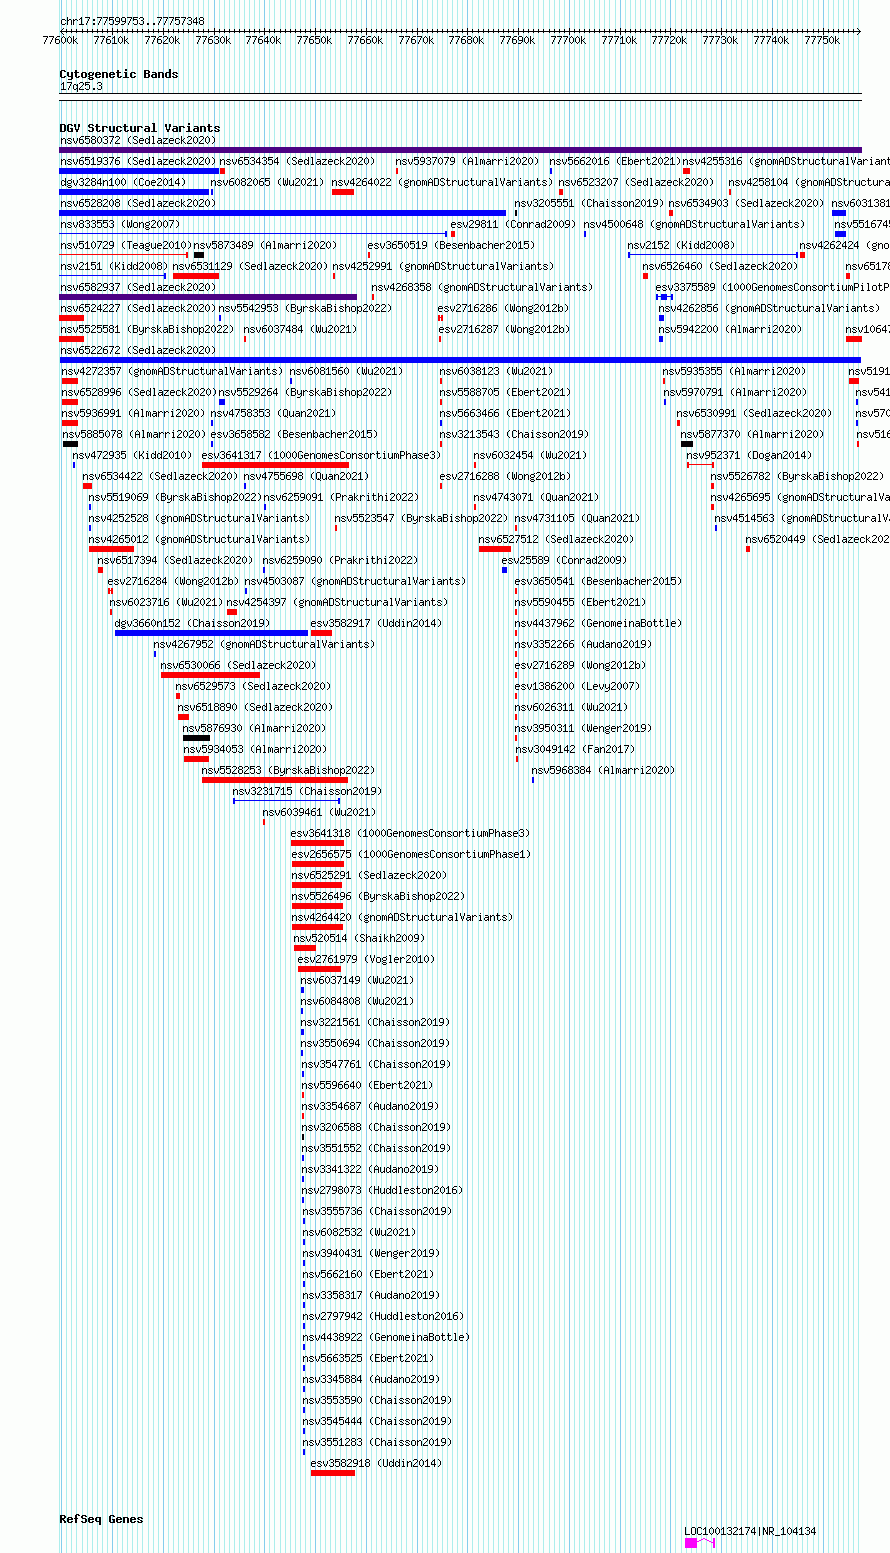Click nsv952371 (Dogan2014) label
The width and height of the screenshot is (890, 1553).
(x=750, y=455)
